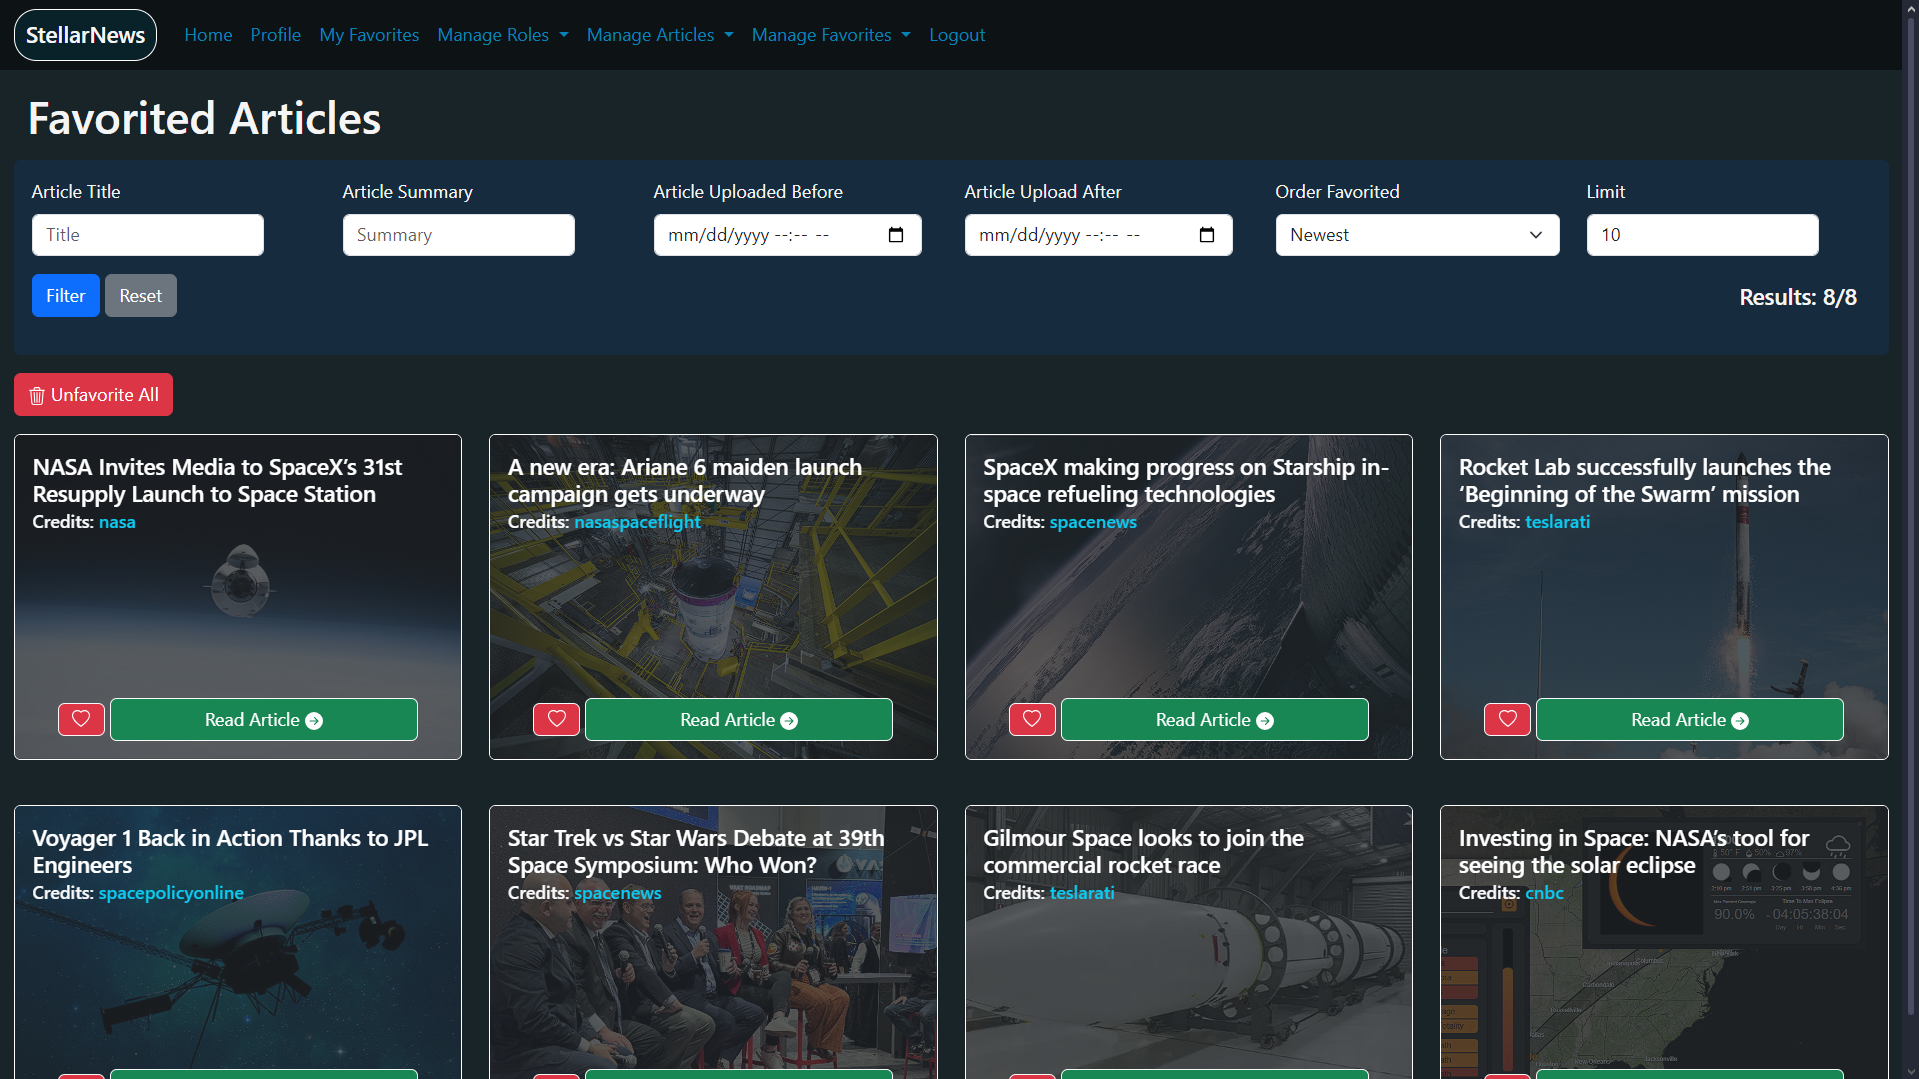
Task: Click inside the Article Title input field
Action: [x=147, y=234]
